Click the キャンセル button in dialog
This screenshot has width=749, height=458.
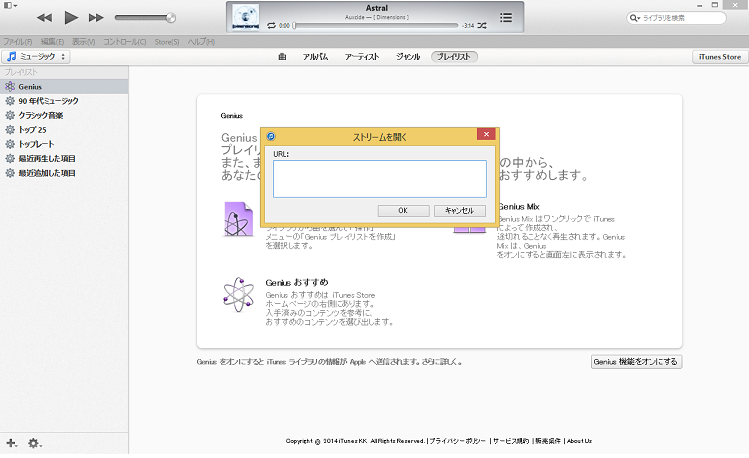pos(460,211)
